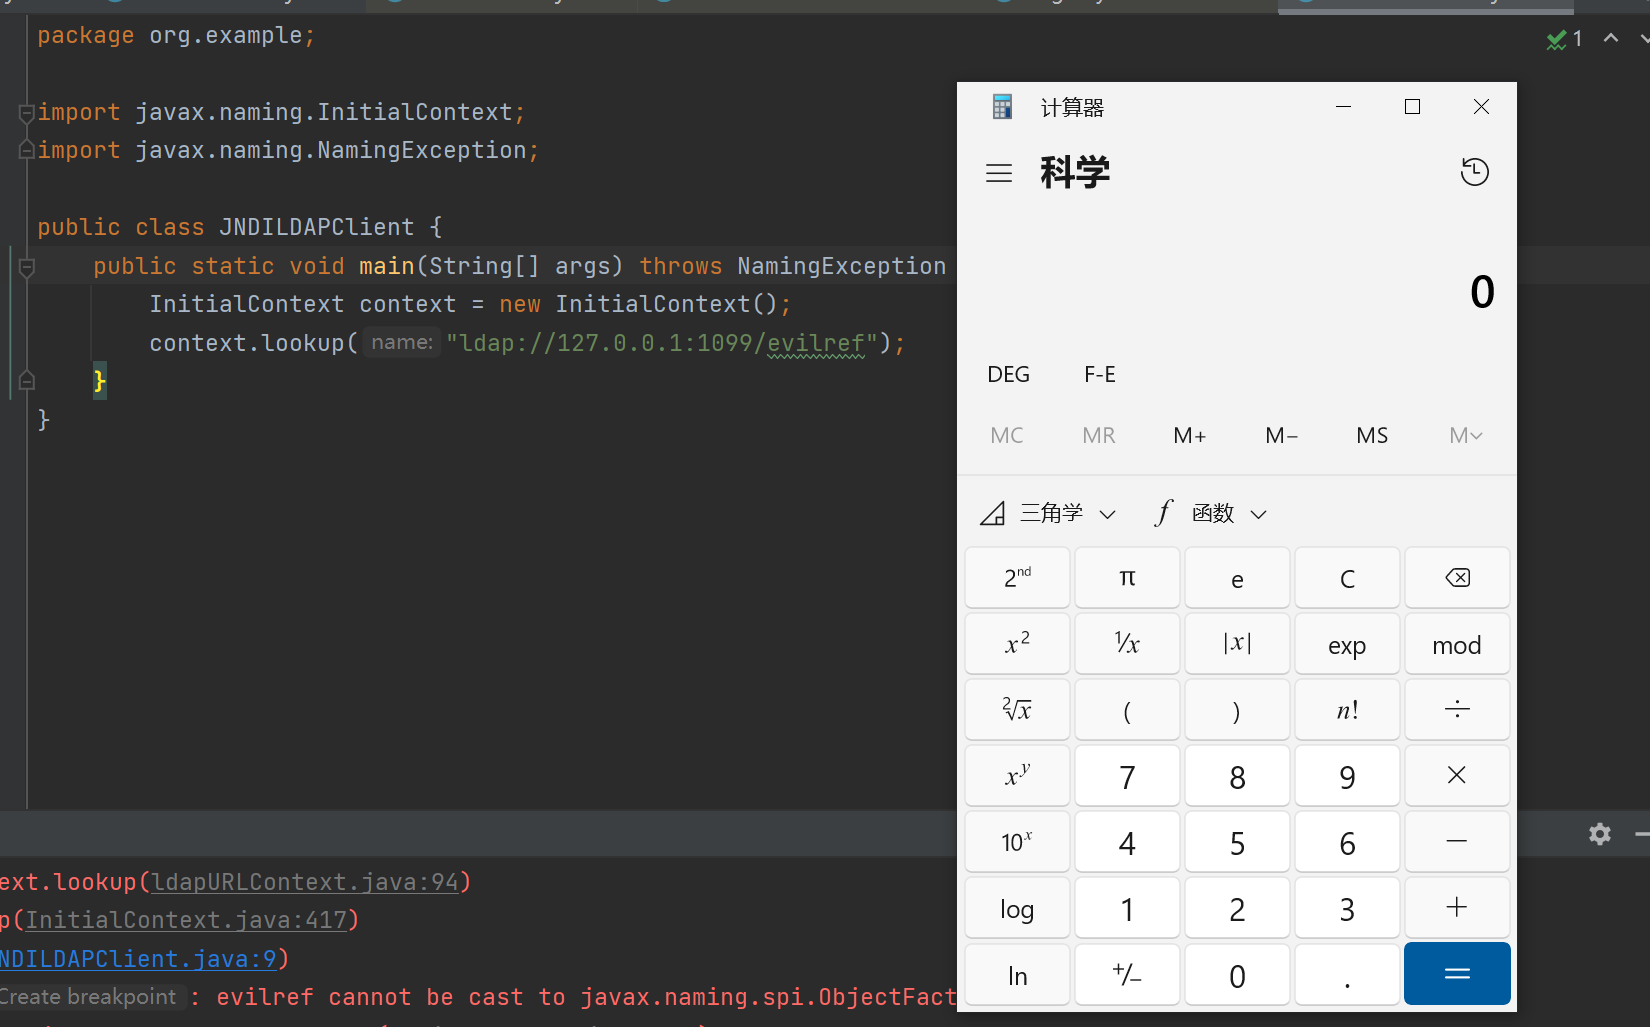This screenshot has height=1027, width=1650.
Task: Click the number 4 key
Action: (1127, 842)
